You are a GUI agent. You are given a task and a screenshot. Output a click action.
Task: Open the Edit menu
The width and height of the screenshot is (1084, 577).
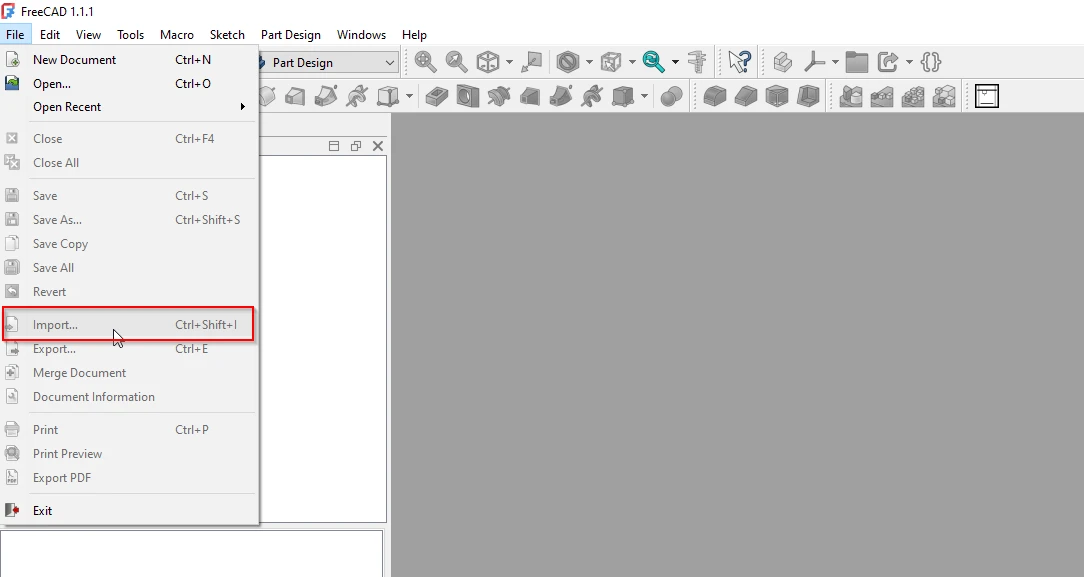(x=50, y=35)
